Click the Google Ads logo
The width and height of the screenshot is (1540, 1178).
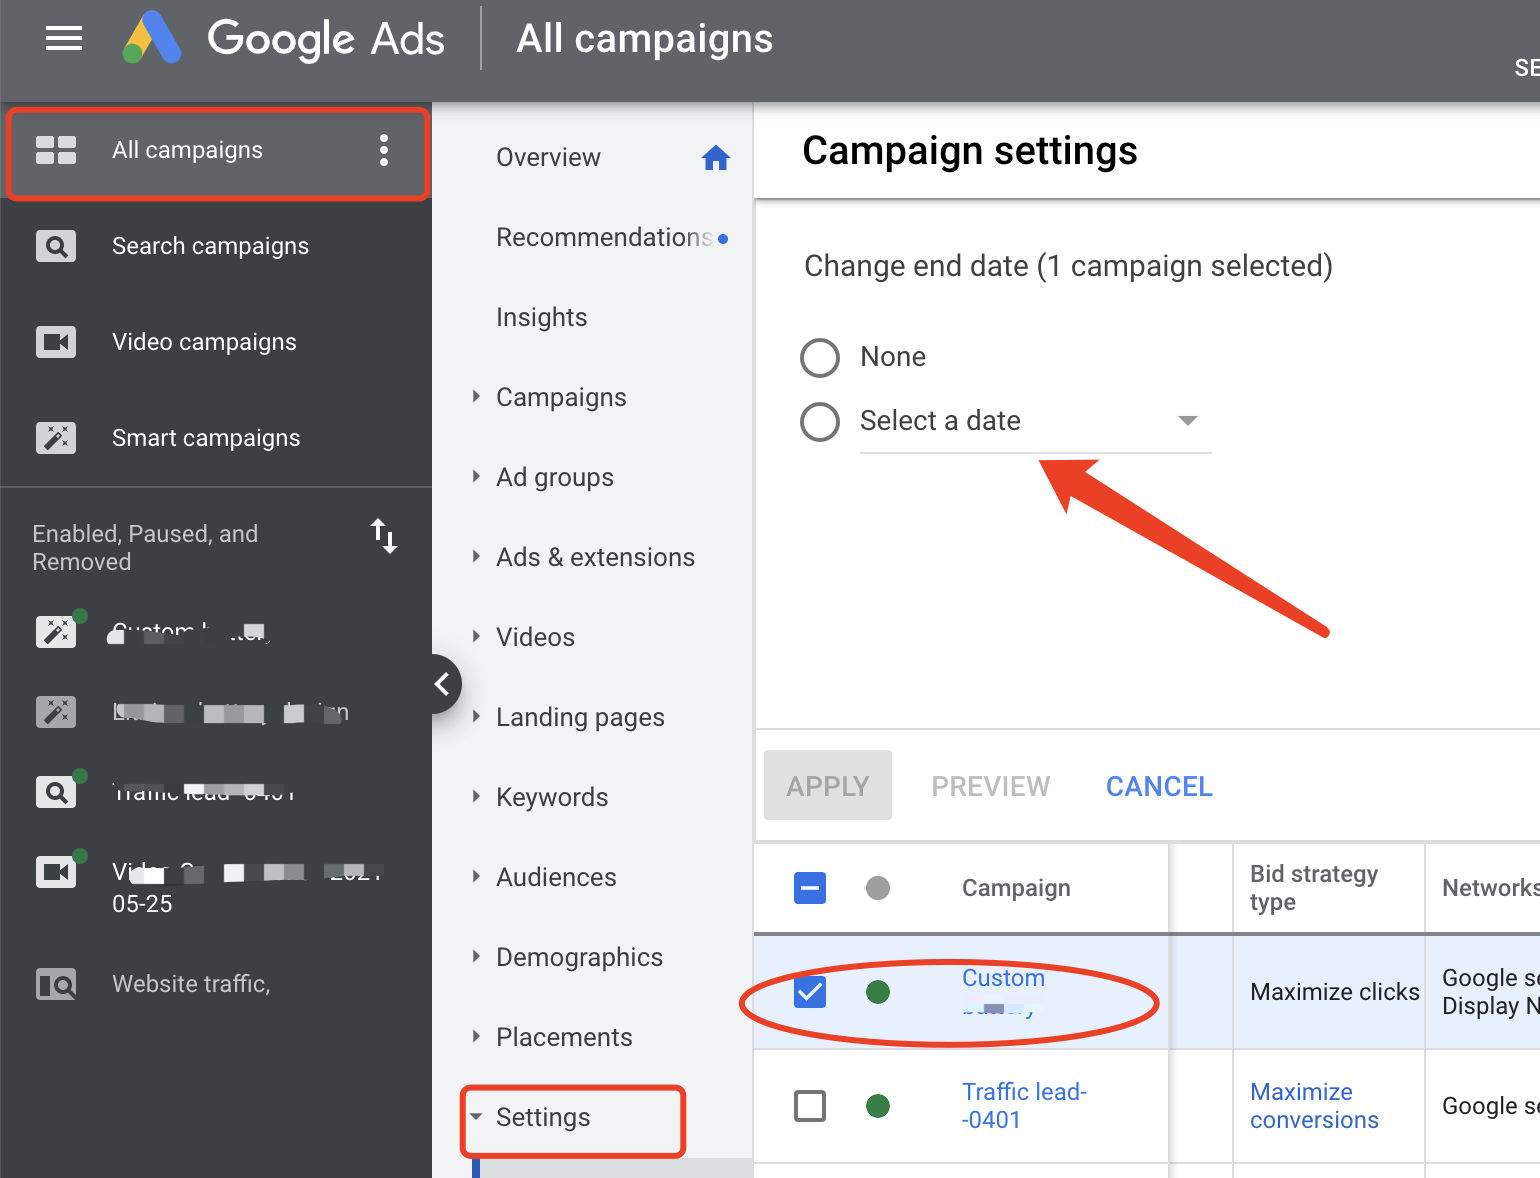pos(152,38)
